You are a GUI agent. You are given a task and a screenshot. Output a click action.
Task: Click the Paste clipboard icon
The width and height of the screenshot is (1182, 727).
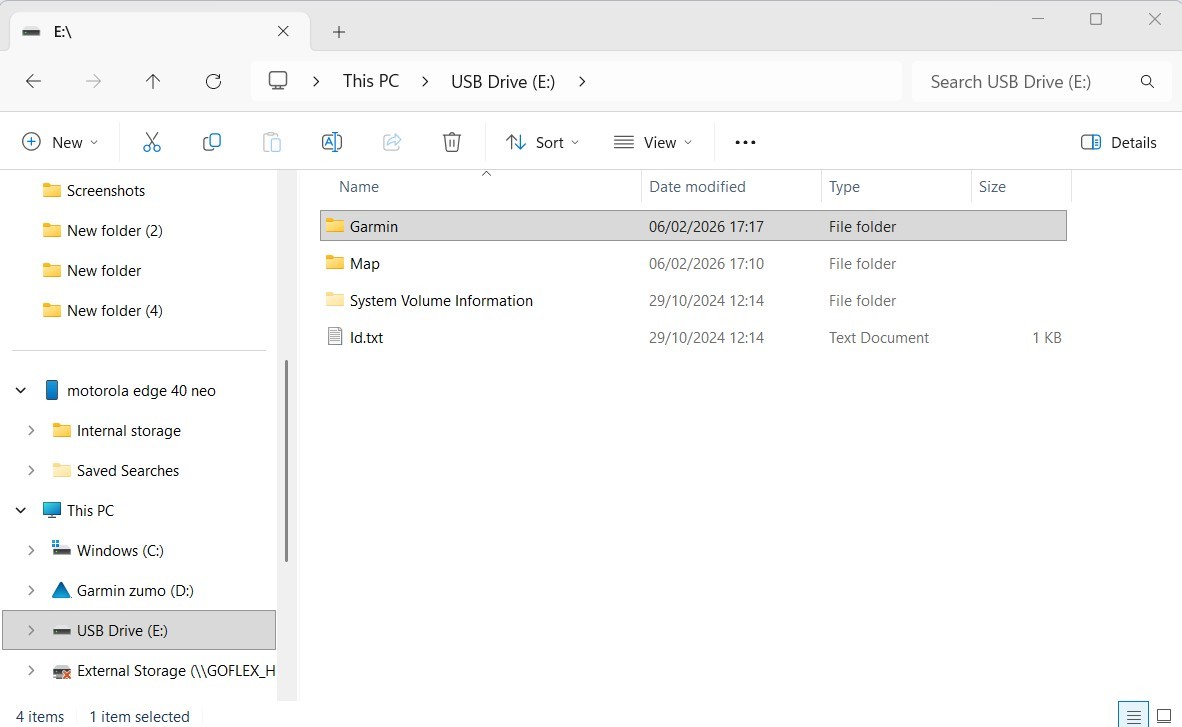click(272, 143)
